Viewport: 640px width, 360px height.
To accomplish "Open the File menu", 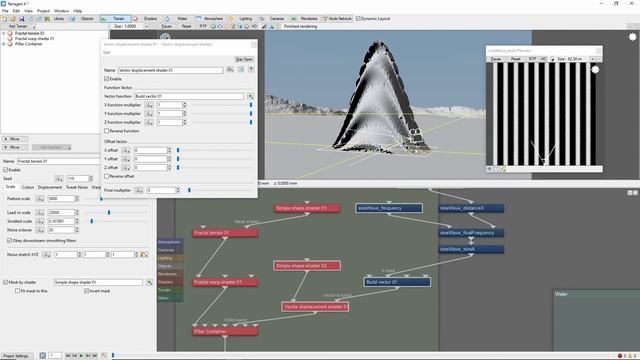I will point(5,11).
